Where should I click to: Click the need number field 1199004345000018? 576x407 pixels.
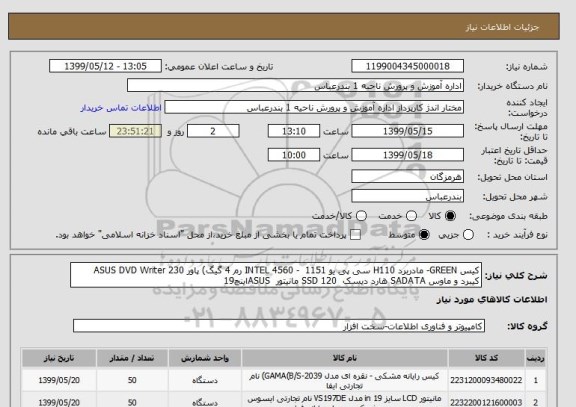(x=407, y=66)
